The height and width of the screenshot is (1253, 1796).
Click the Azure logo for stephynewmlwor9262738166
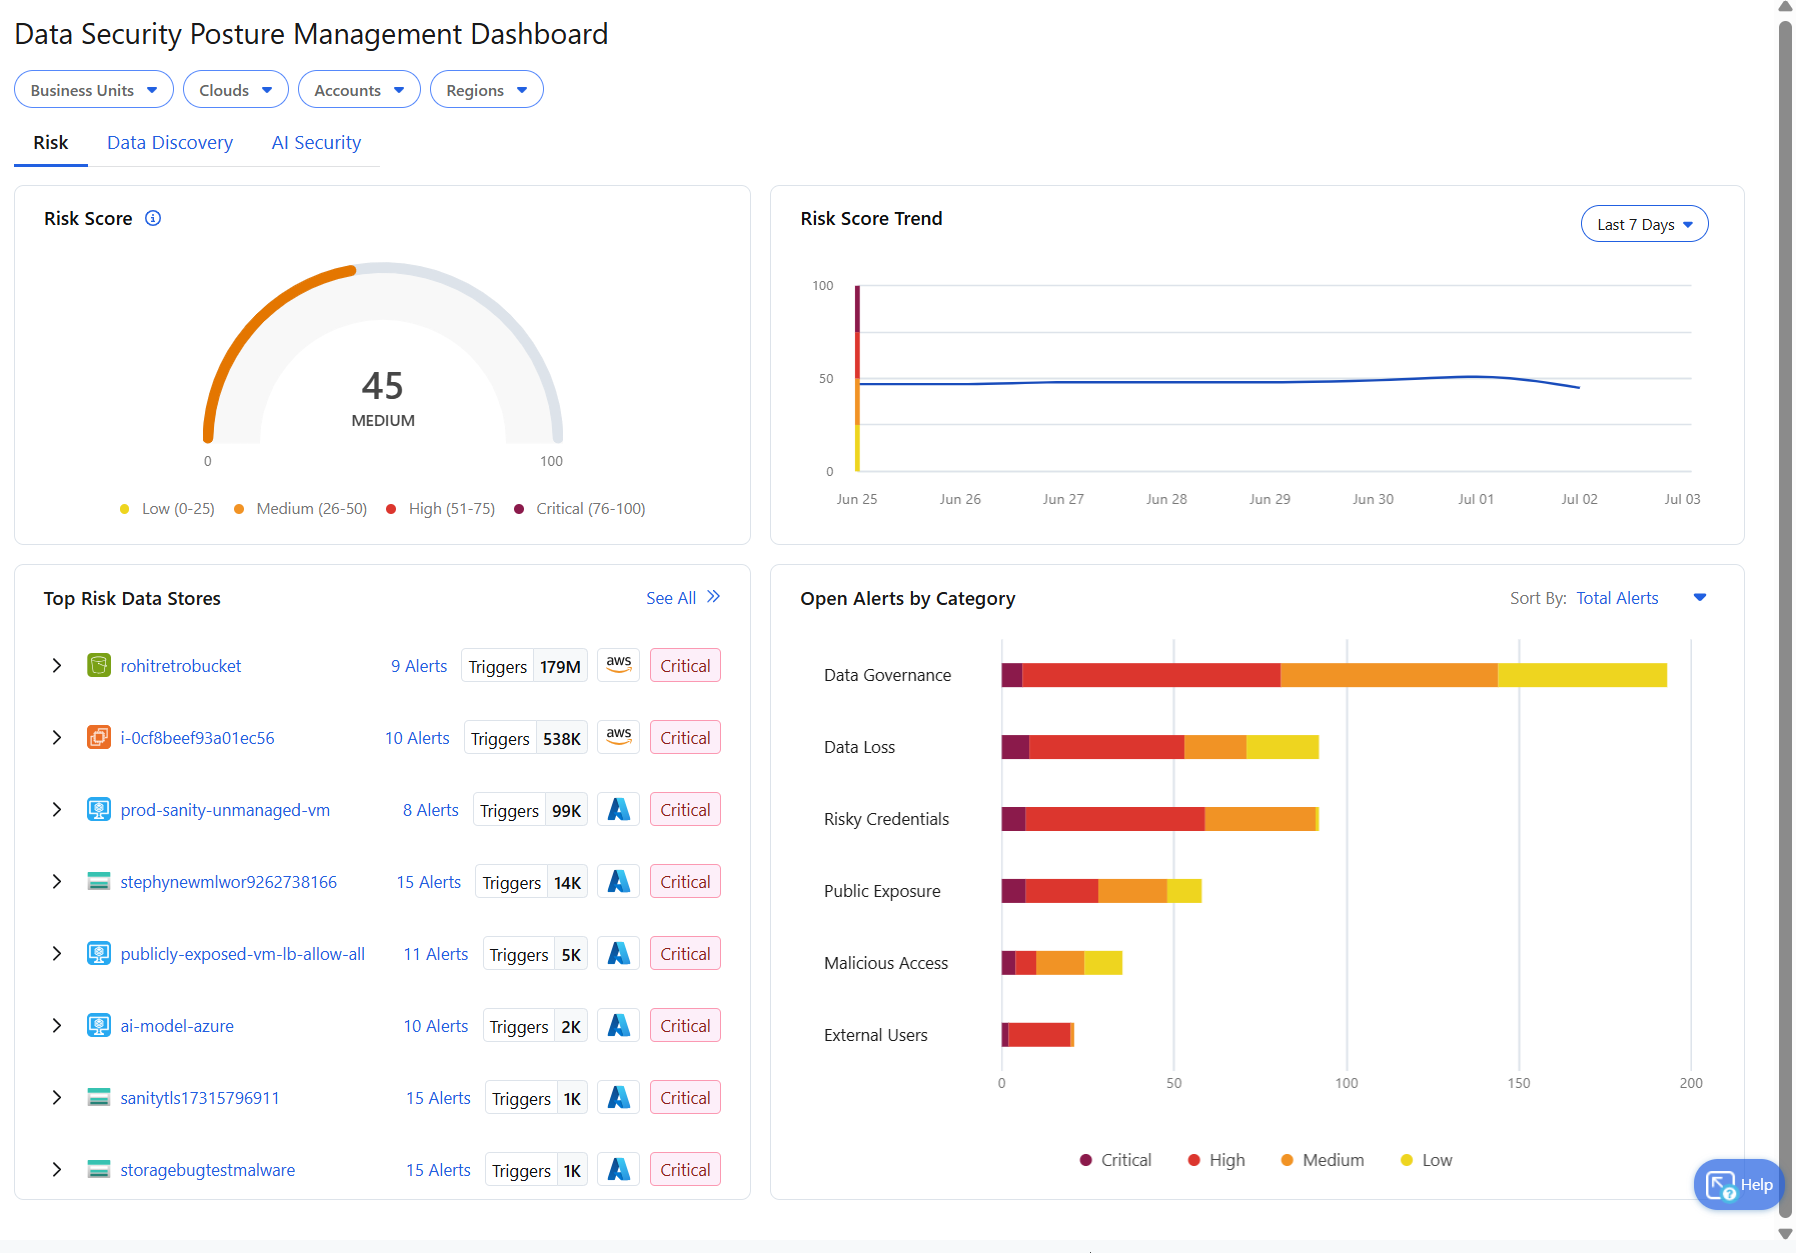click(x=619, y=881)
